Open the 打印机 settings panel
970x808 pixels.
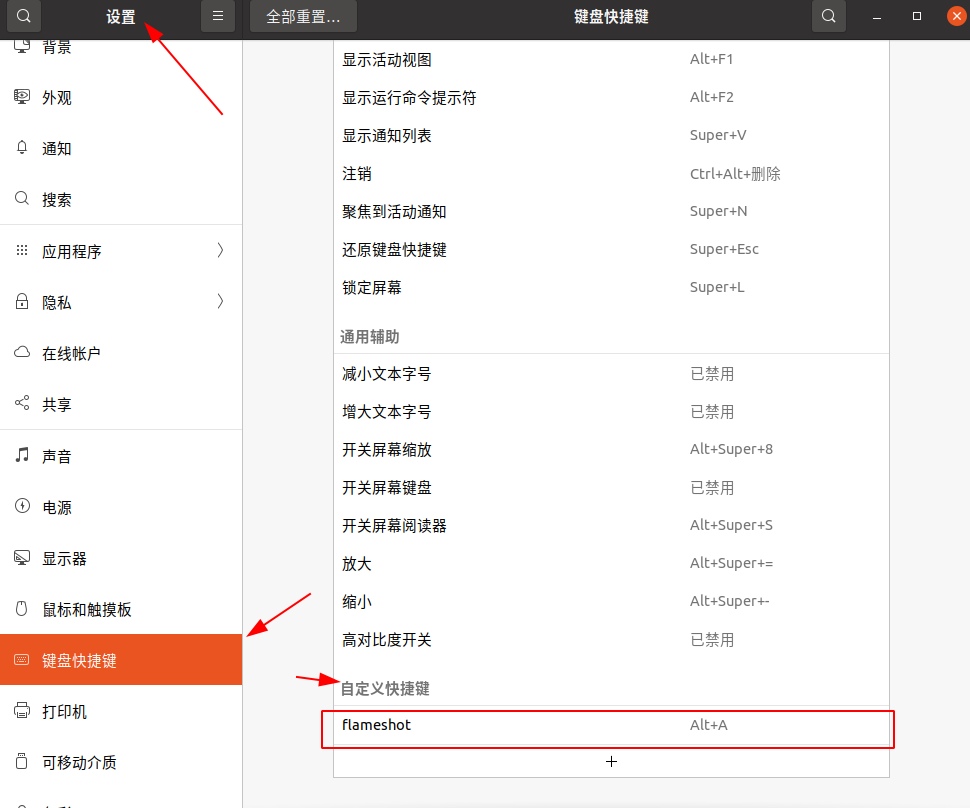121,711
